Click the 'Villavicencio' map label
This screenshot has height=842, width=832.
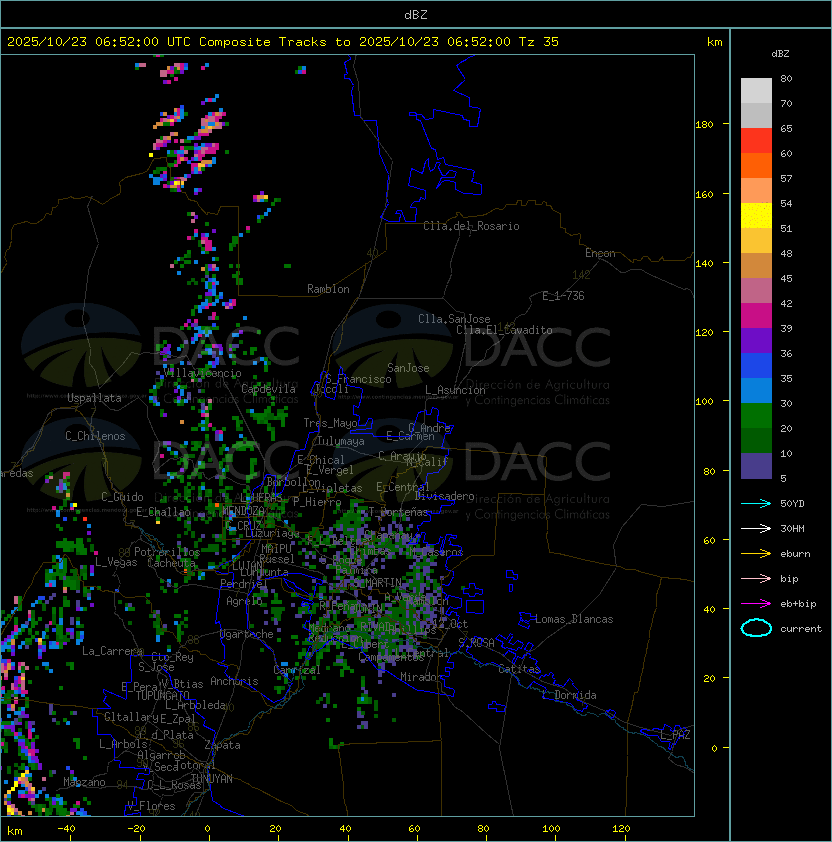(x=202, y=373)
